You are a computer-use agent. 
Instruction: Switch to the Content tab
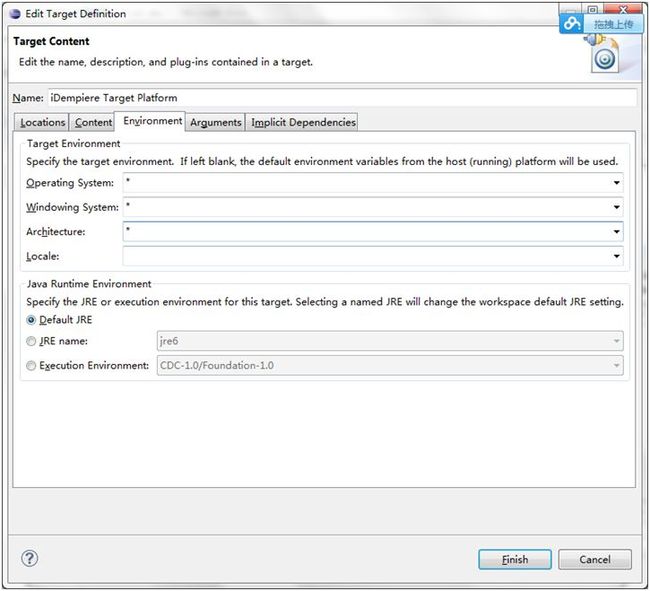click(93, 122)
